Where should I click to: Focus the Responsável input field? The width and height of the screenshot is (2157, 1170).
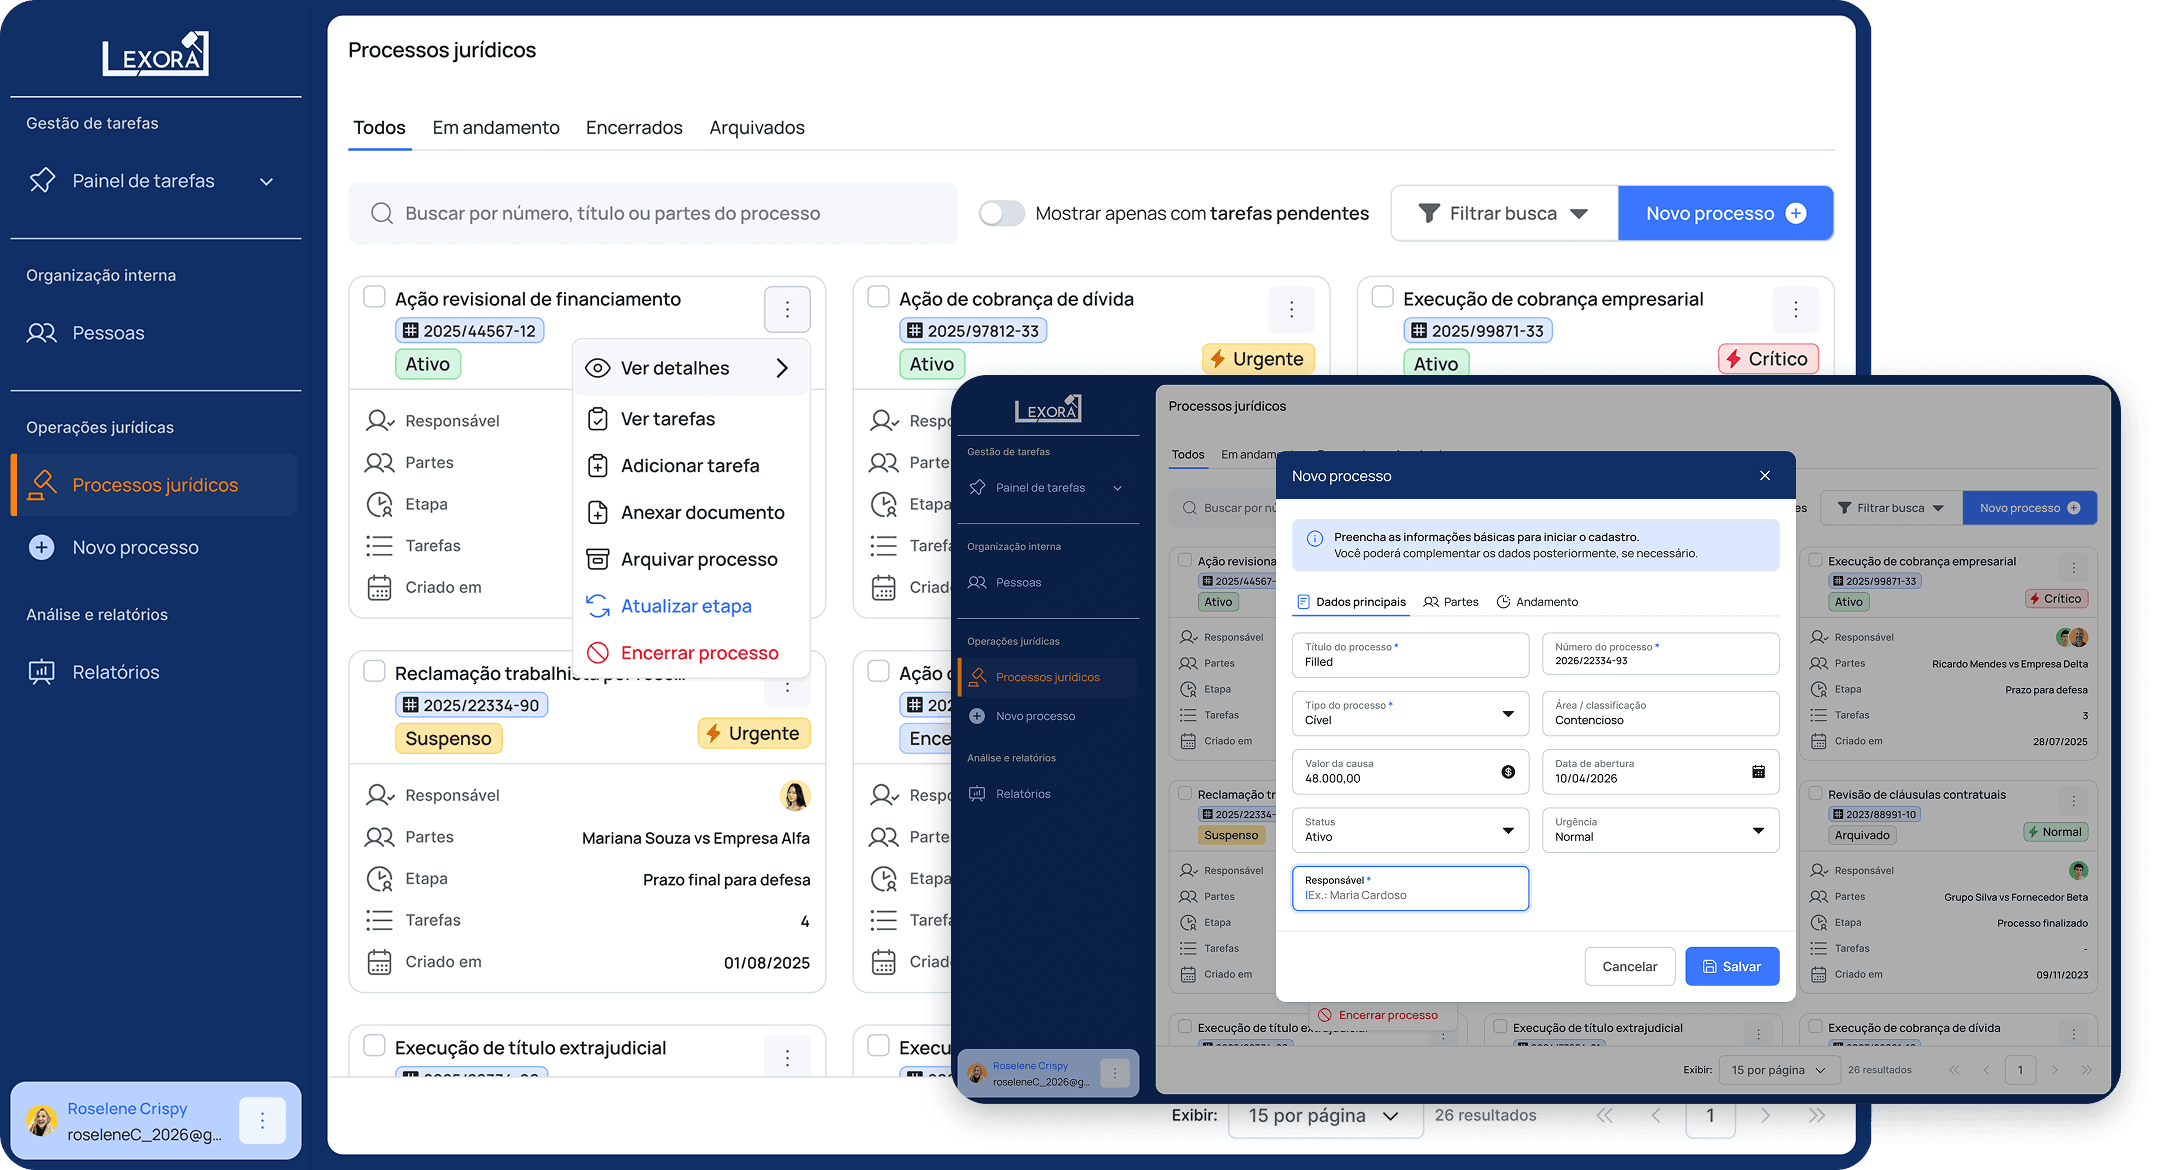tap(1410, 888)
